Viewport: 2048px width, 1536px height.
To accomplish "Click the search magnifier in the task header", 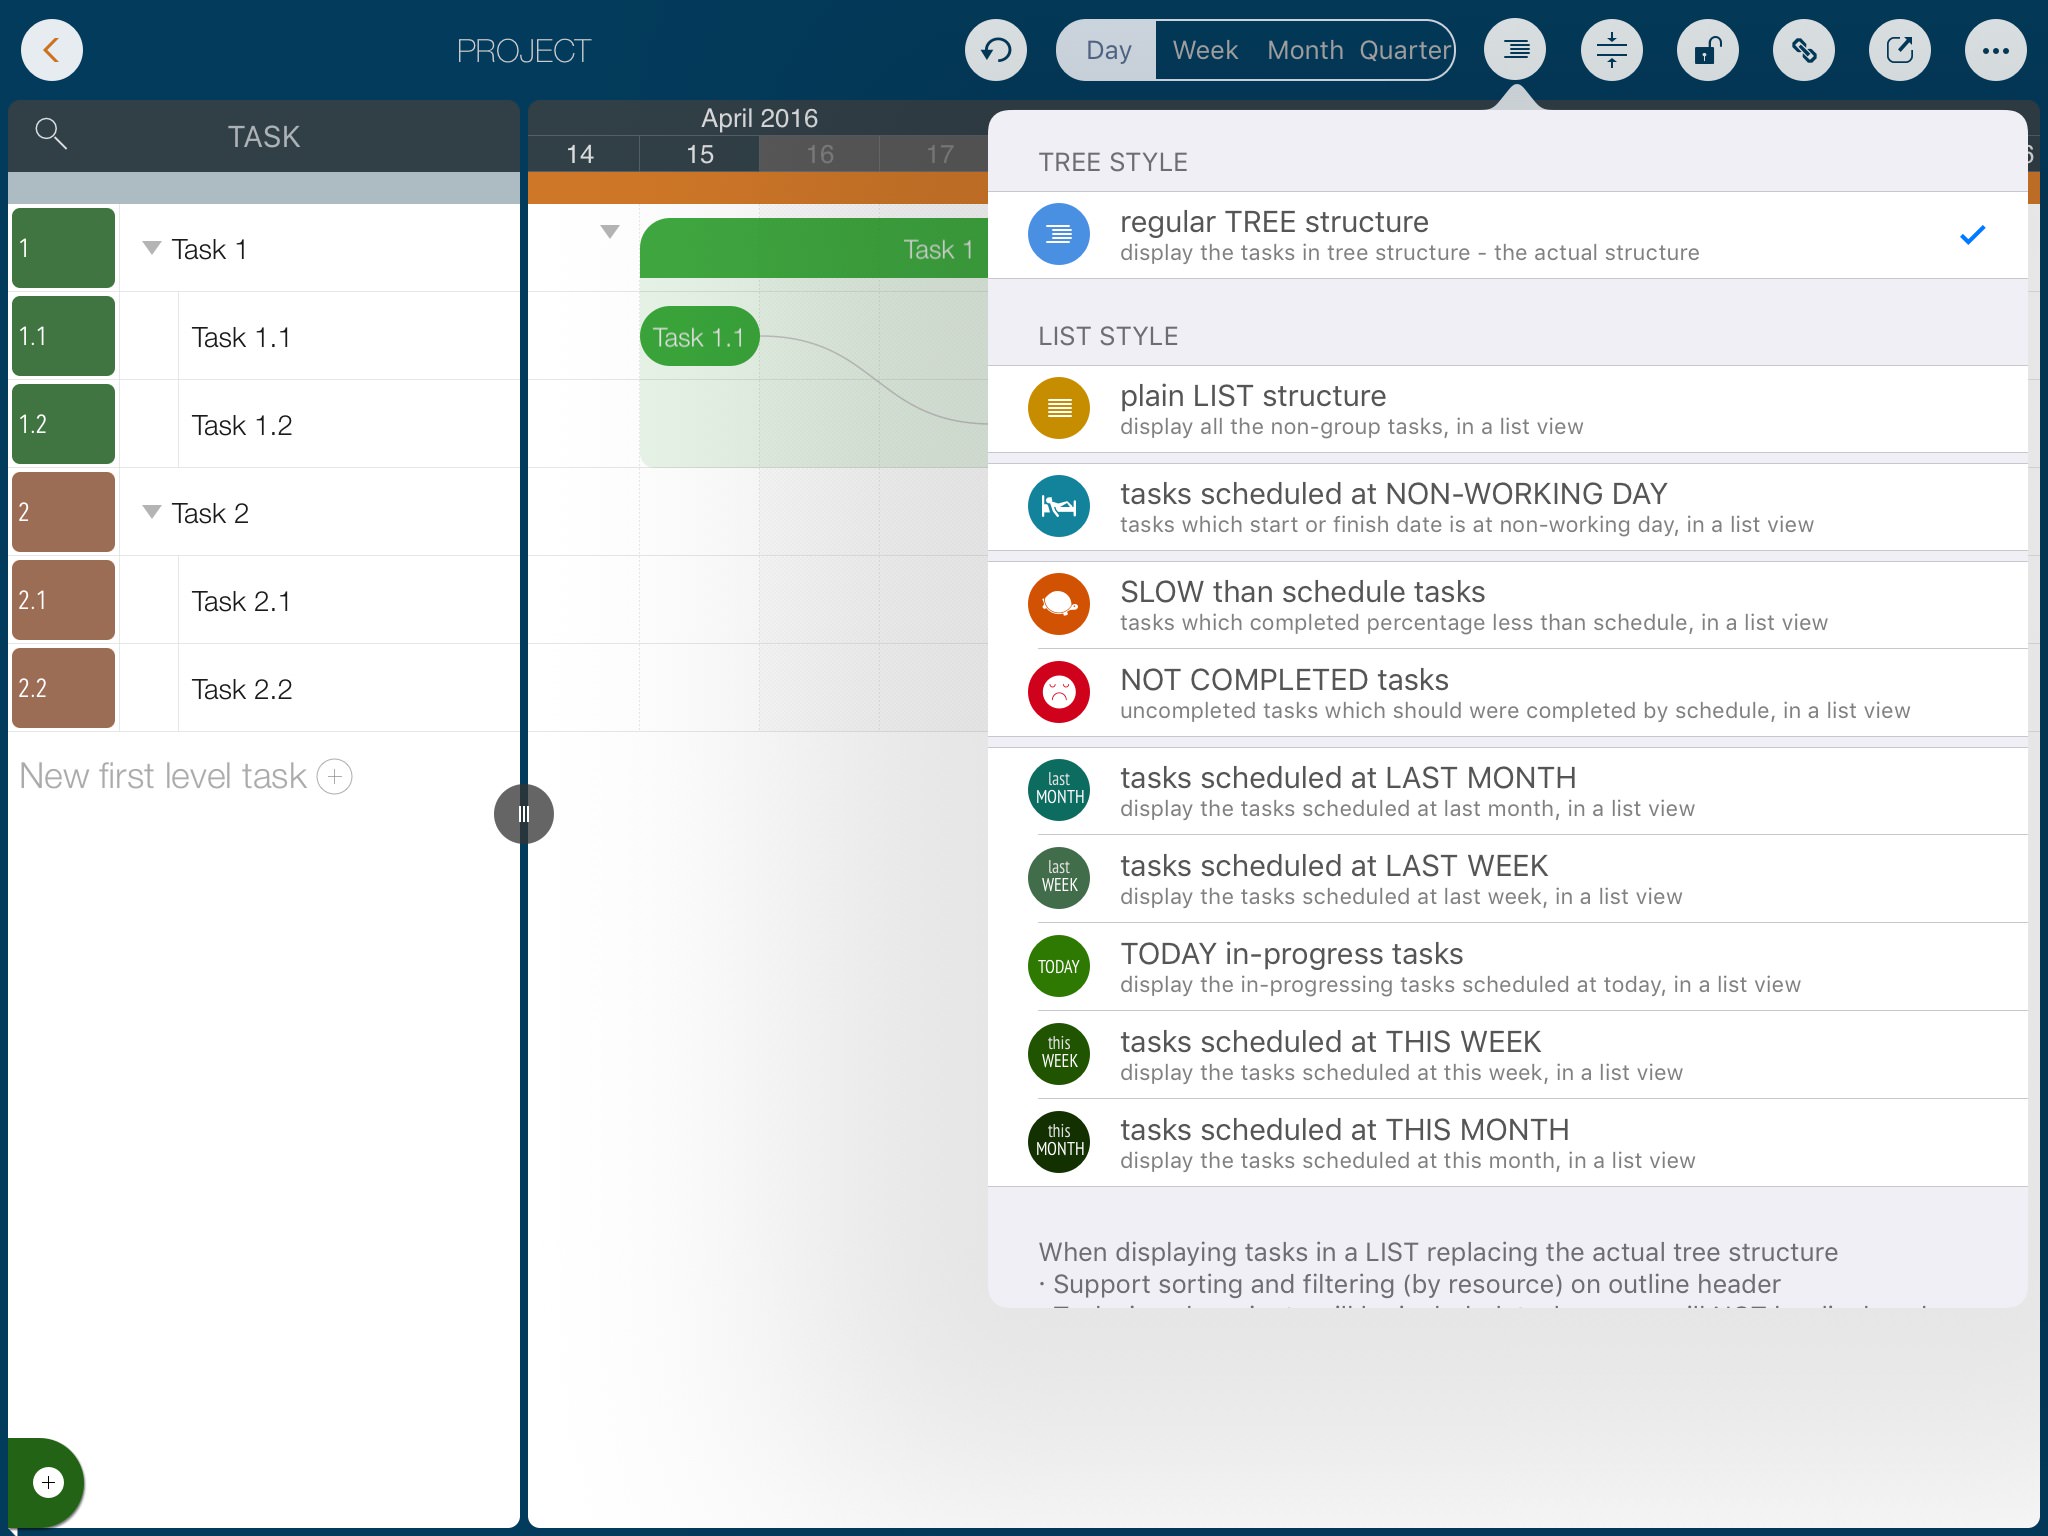I will point(51,133).
